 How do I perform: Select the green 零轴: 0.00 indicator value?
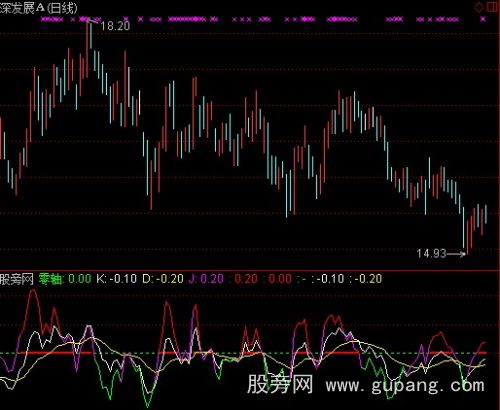[x=65, y=279]
